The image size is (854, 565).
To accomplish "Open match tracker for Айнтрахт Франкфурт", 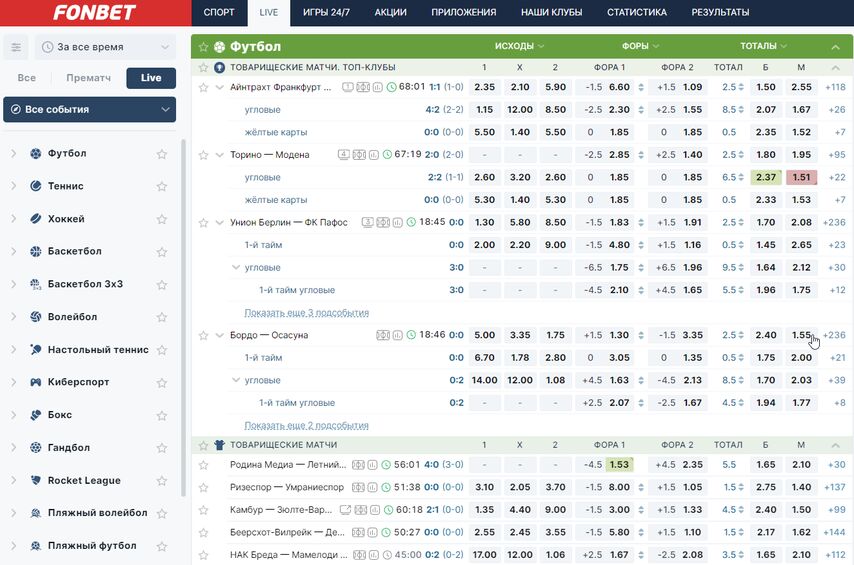I will click(363, 87).
